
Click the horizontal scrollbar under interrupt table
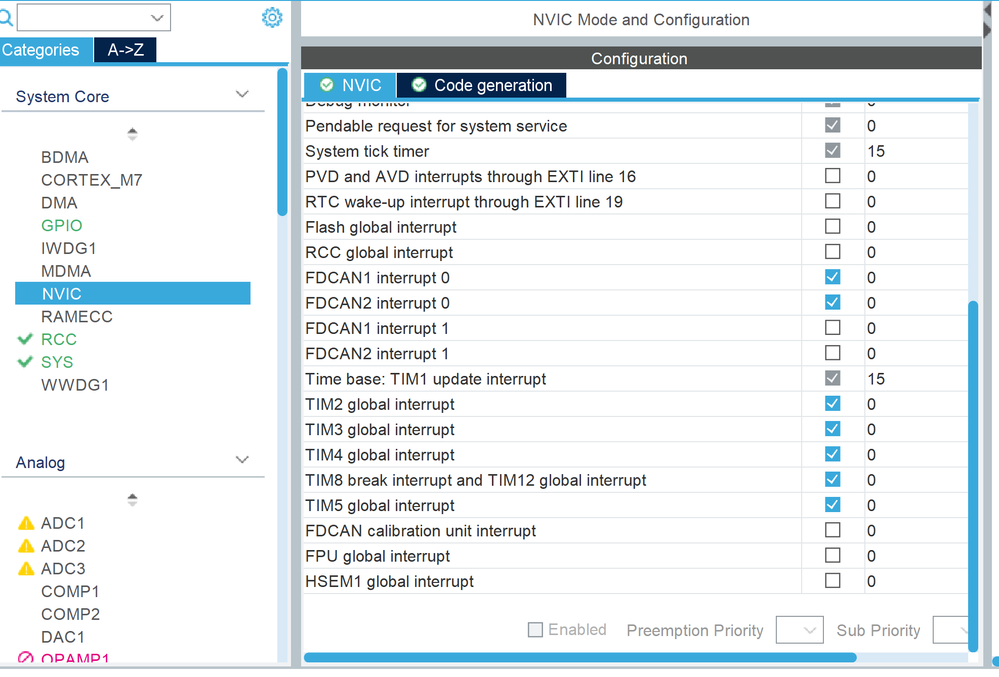coord(580,657)
